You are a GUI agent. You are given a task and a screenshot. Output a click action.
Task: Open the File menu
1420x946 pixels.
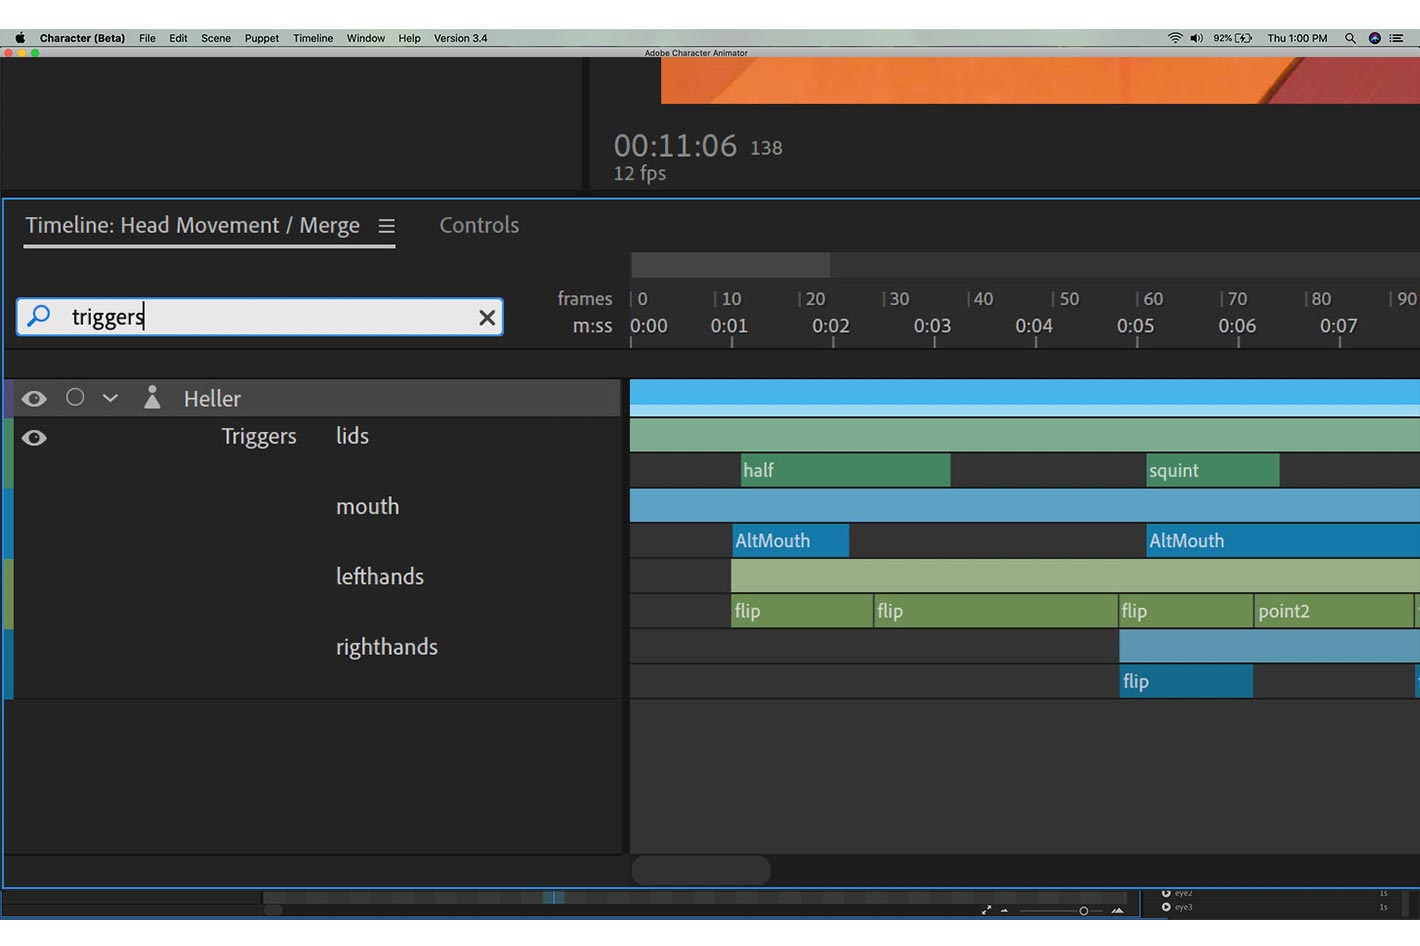pos(147,38)
